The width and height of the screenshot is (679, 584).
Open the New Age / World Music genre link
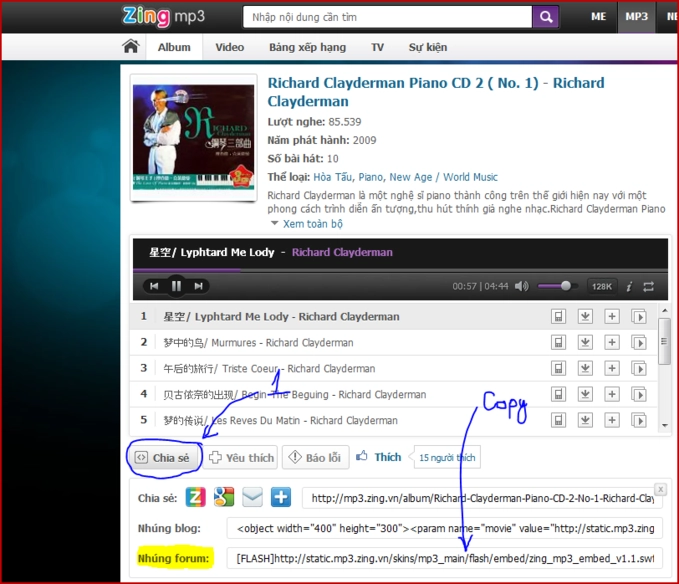pos(443,177)
